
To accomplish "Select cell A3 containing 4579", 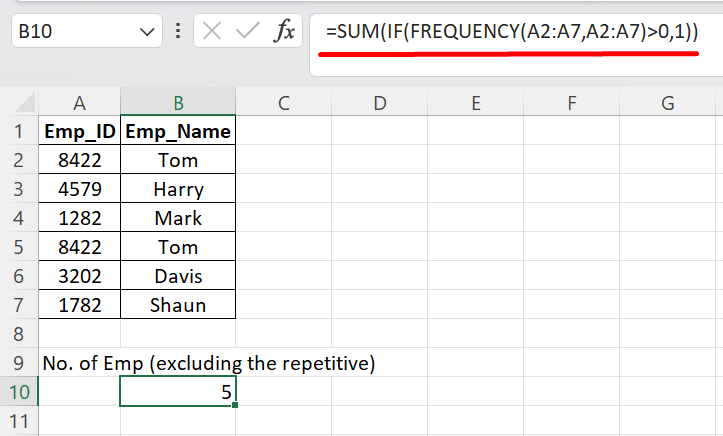I will [79, 189].
